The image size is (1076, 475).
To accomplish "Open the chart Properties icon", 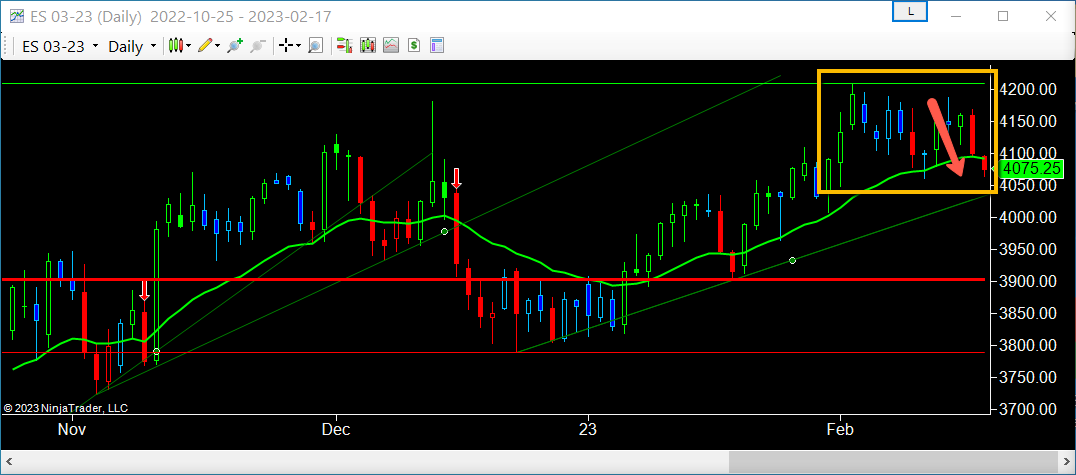I will pos(437,46).
